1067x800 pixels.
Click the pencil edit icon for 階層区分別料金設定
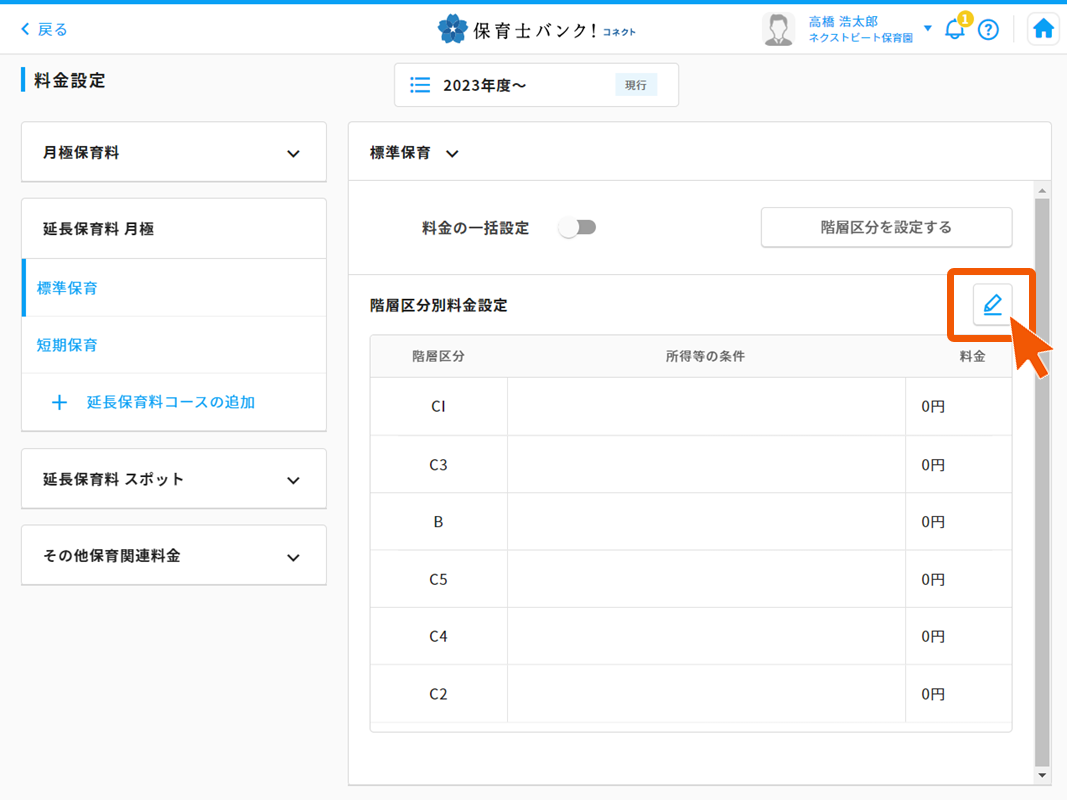992,305
